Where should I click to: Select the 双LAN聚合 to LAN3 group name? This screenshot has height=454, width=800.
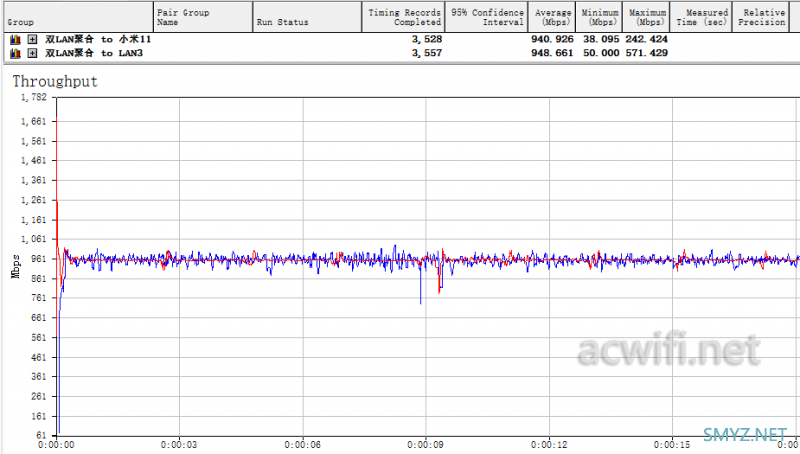coord(94,53)
